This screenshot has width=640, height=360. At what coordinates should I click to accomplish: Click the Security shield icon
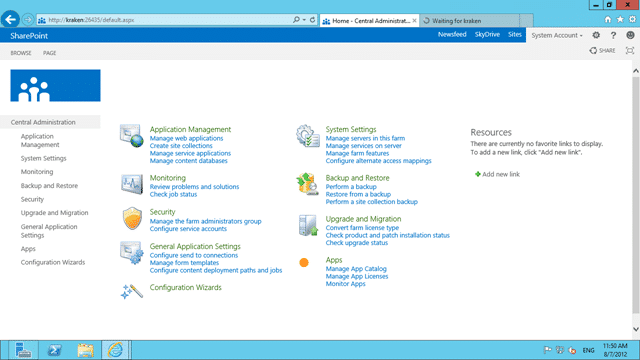pyautogui.click(x=132, y=218)
